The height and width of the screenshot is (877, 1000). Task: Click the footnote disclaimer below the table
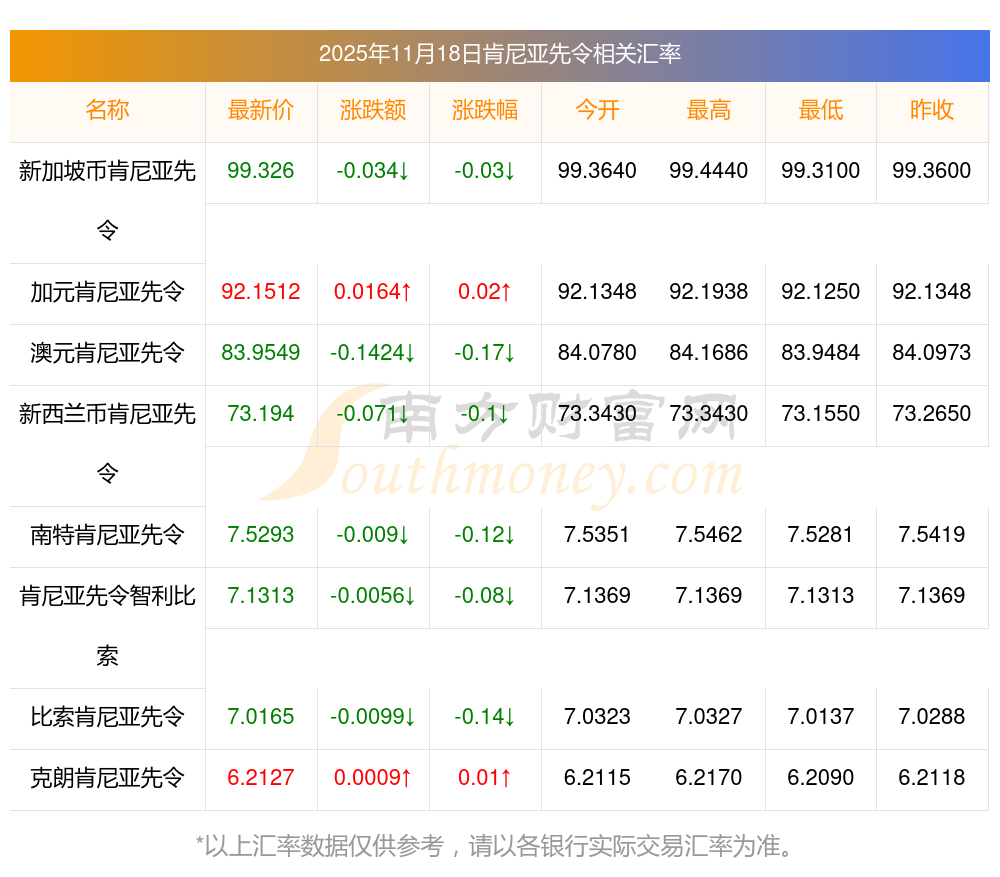(x=497, y=846)
